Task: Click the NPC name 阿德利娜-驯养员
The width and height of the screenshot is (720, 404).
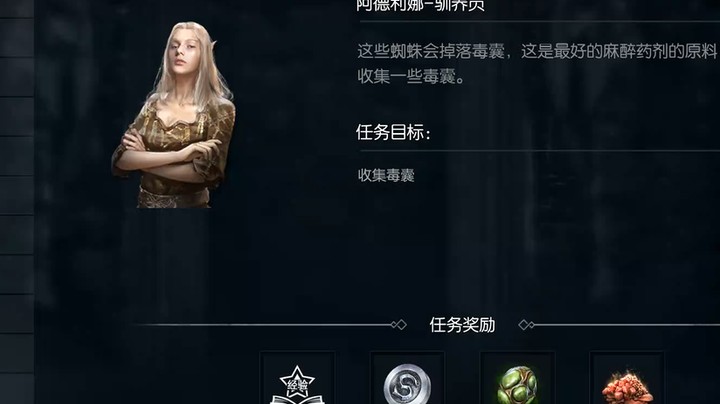Action: (420, 6)
